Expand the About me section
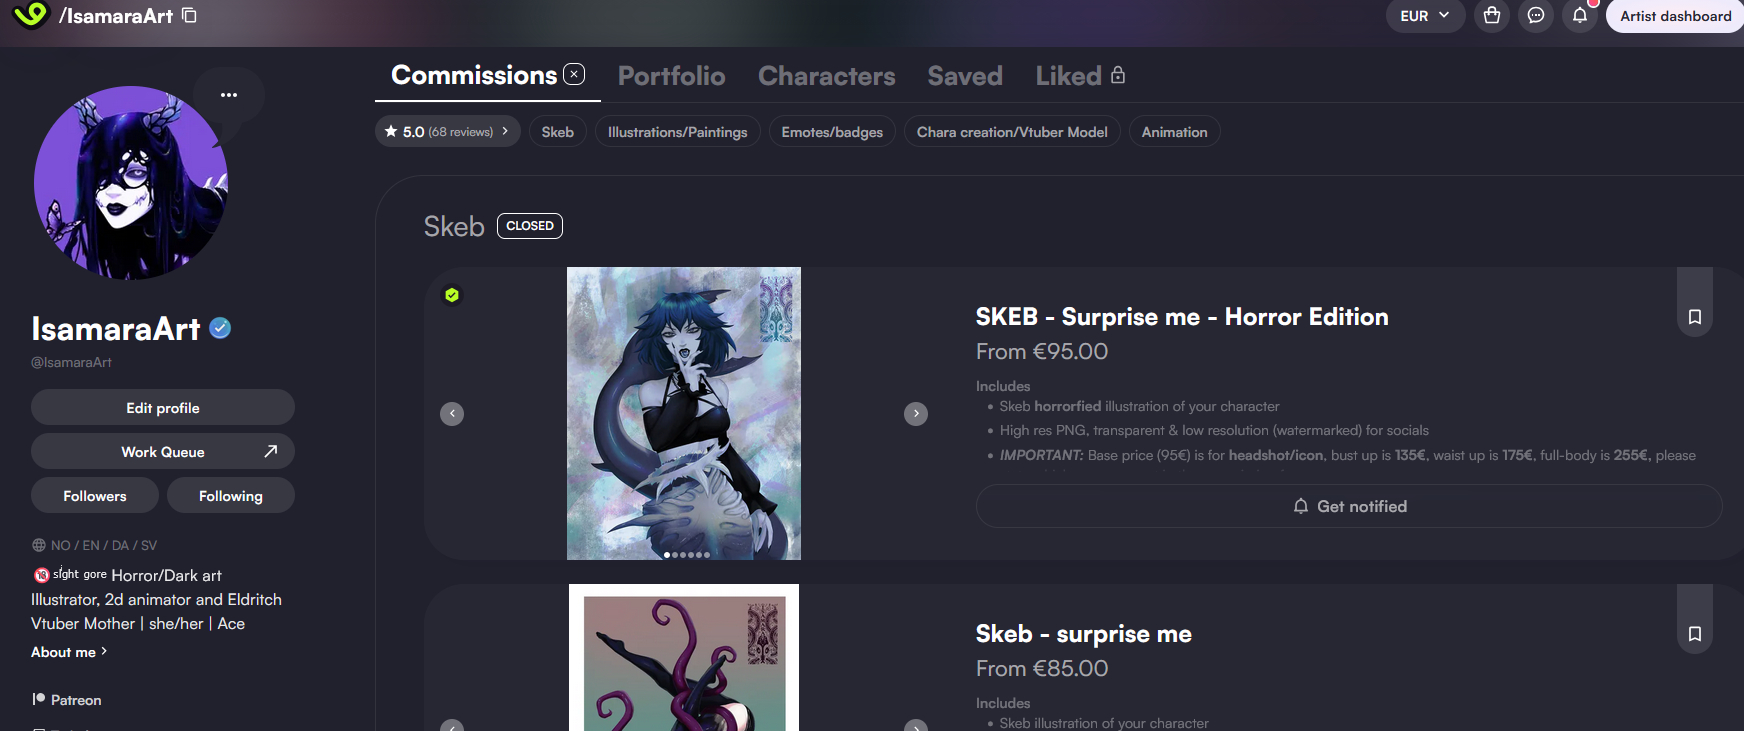This screenshot has width=1744, height=731. coord(68,652)
